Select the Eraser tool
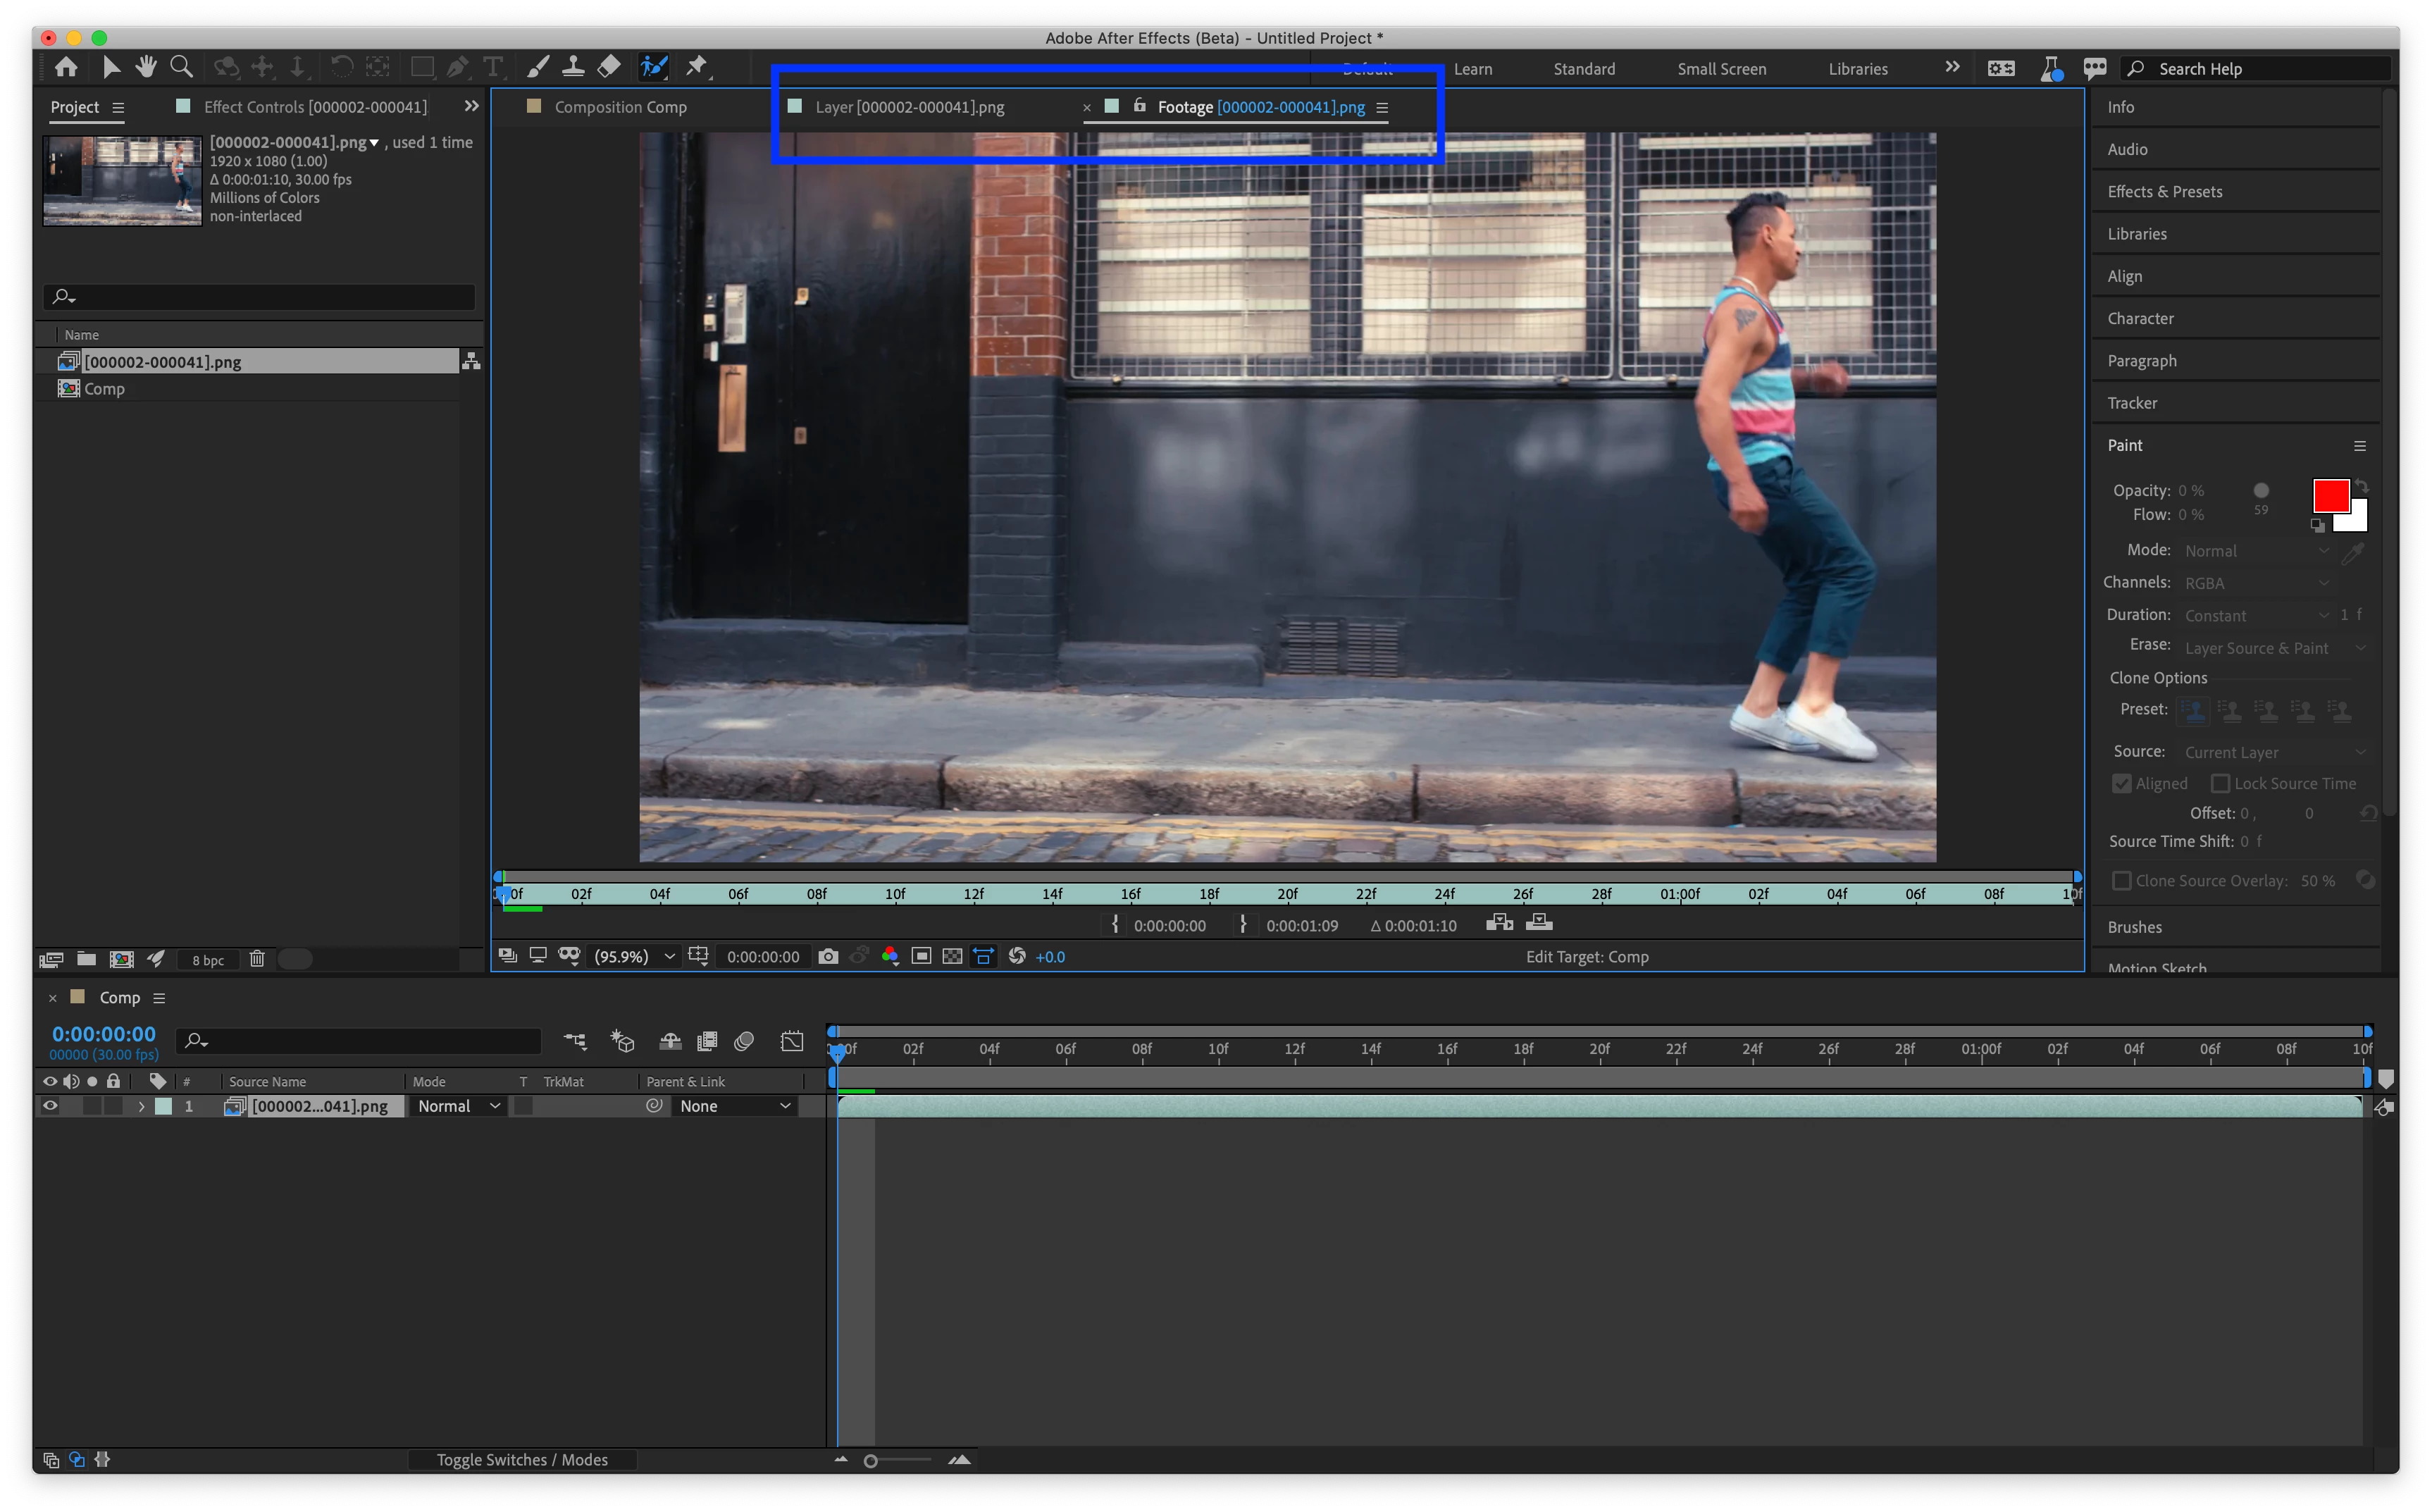The image size is (2432, 1512). pyautogui.click(x=609, y=67)
